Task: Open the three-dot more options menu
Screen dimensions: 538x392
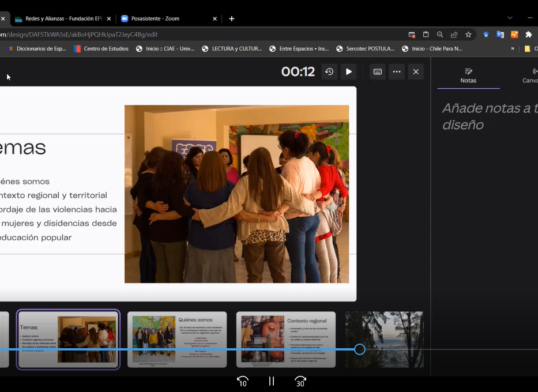Action: click(397, 72)
